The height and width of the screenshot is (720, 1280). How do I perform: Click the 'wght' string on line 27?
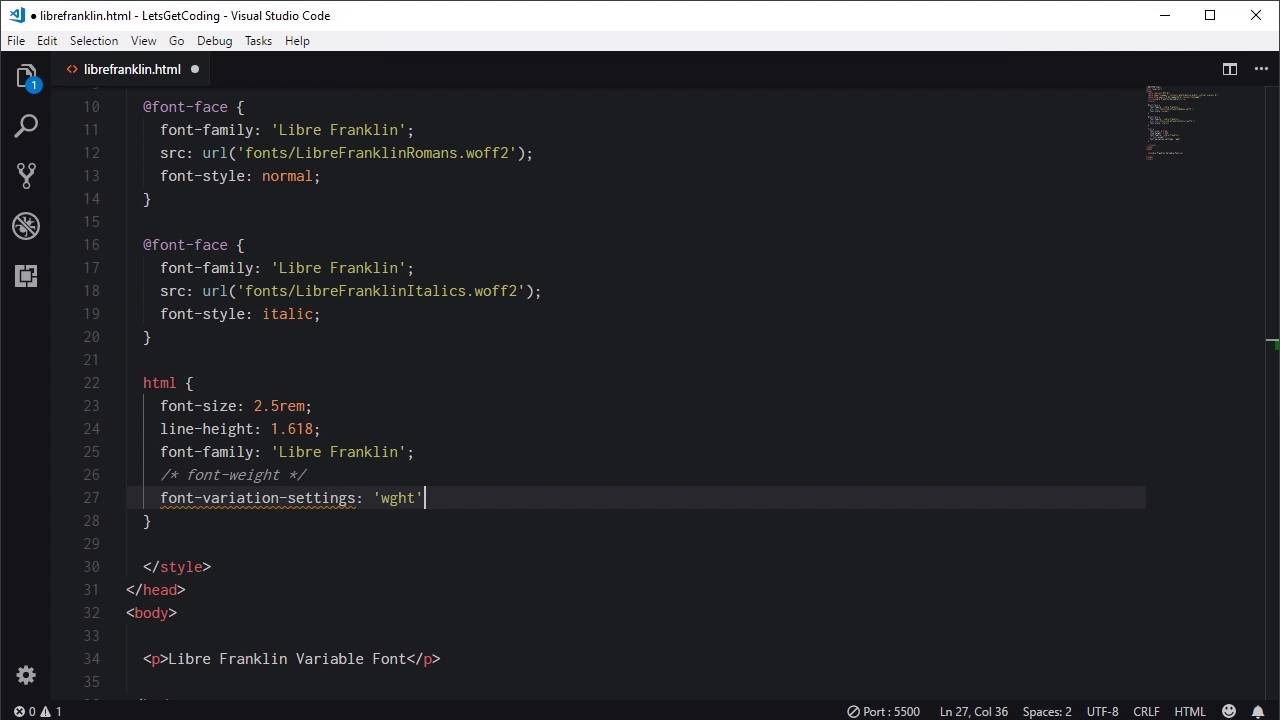coord(399,498)
